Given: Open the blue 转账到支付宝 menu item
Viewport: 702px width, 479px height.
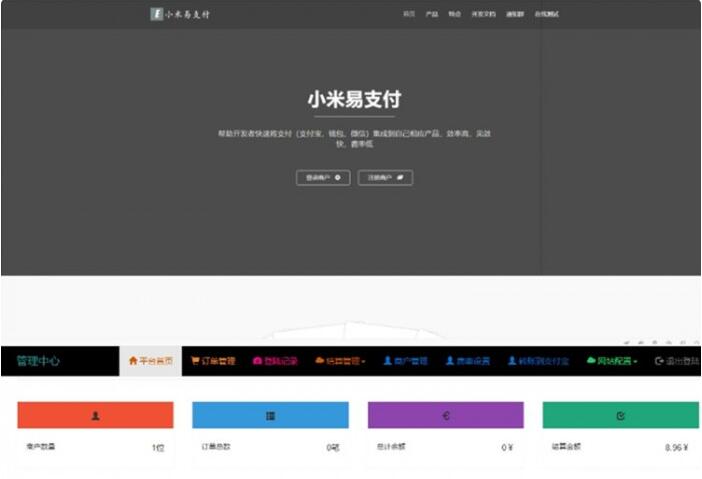Looking at the screenshot, I should pos(539,361).
